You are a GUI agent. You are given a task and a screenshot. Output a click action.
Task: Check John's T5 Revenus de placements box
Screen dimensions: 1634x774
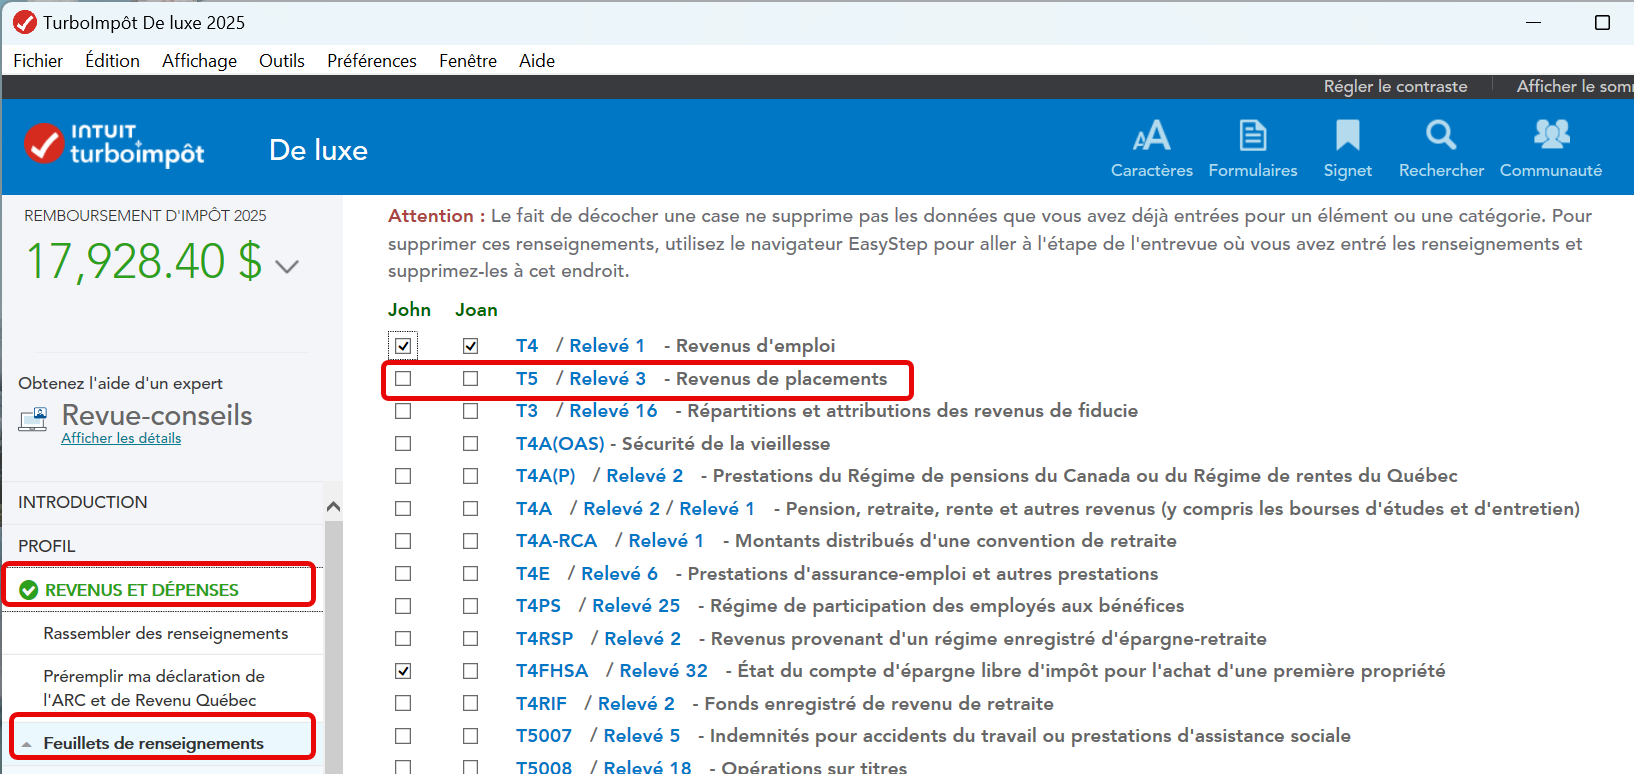point(403,379)
